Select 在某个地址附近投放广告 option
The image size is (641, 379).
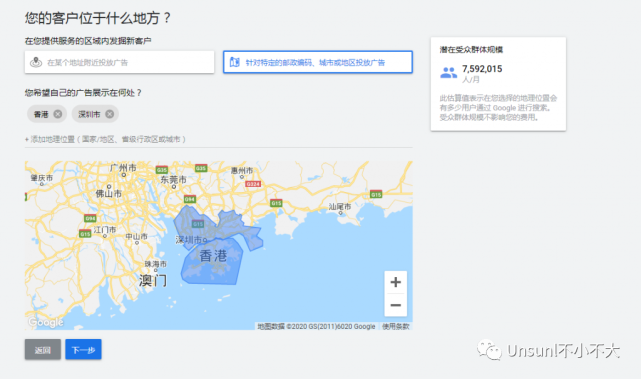click(119, 62)
